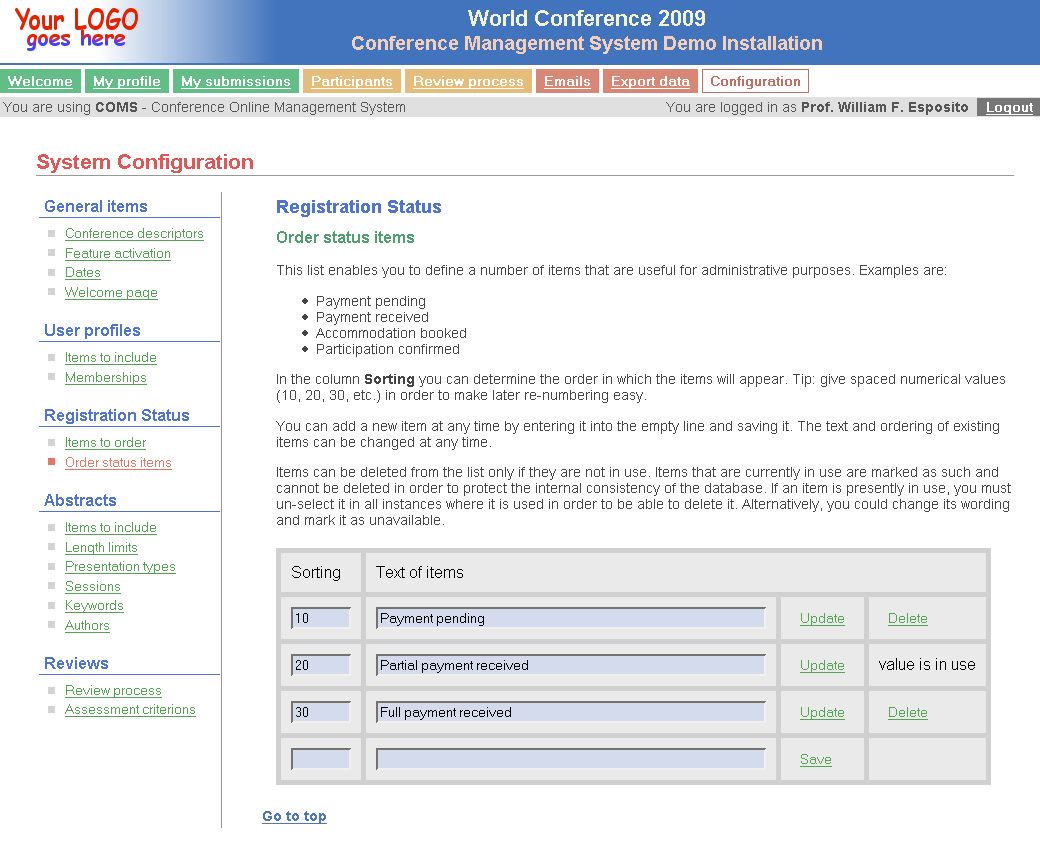Open the Presentation types link
Viewport: 1040px width, 858px height.
tap(120, 566)
